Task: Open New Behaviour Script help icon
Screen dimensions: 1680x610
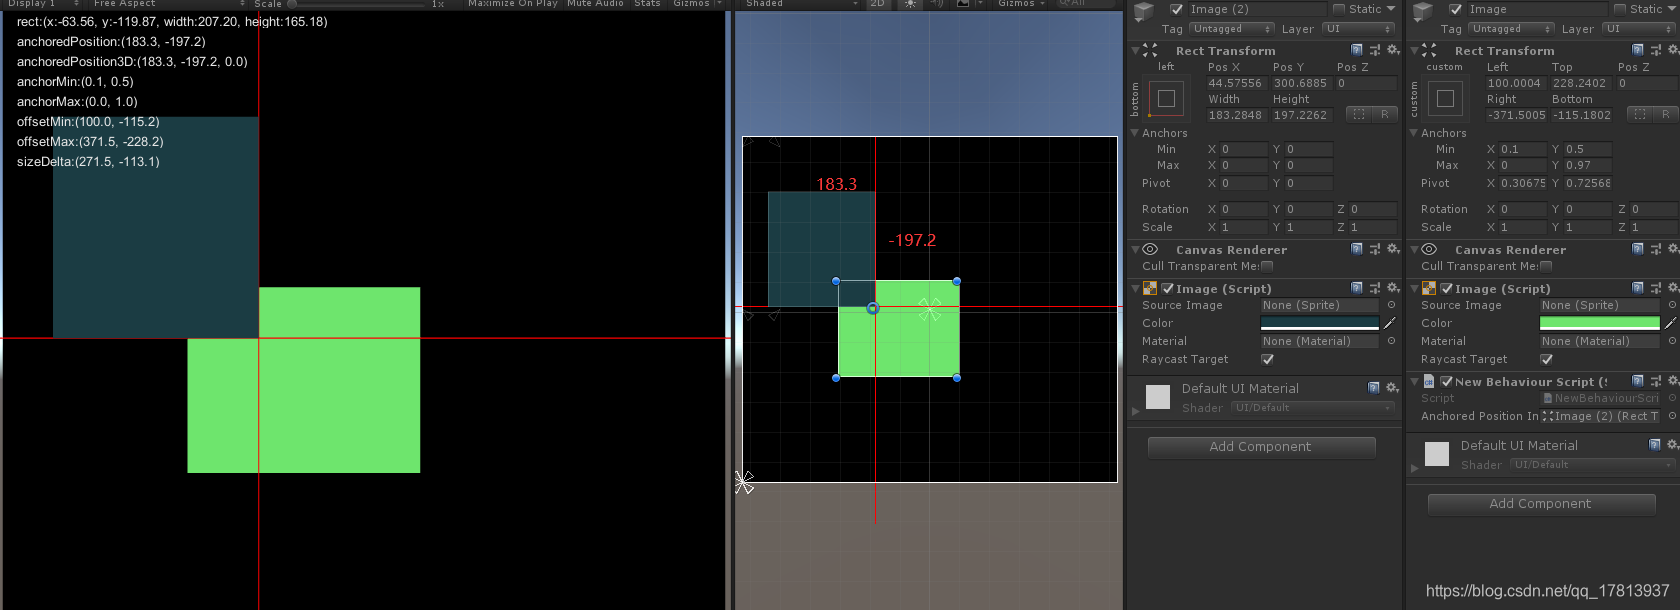Action: pyautogui.click(x=1637, y=381)
